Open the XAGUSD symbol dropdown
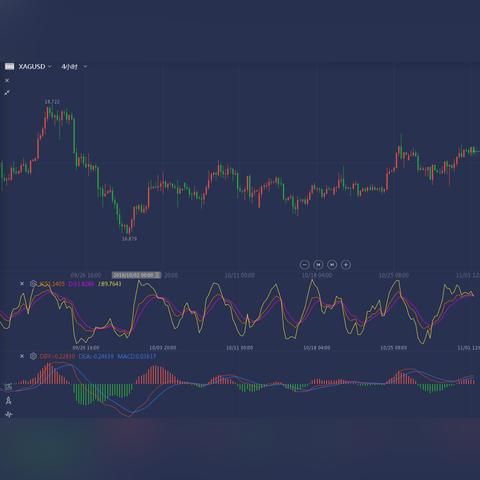 35,67
